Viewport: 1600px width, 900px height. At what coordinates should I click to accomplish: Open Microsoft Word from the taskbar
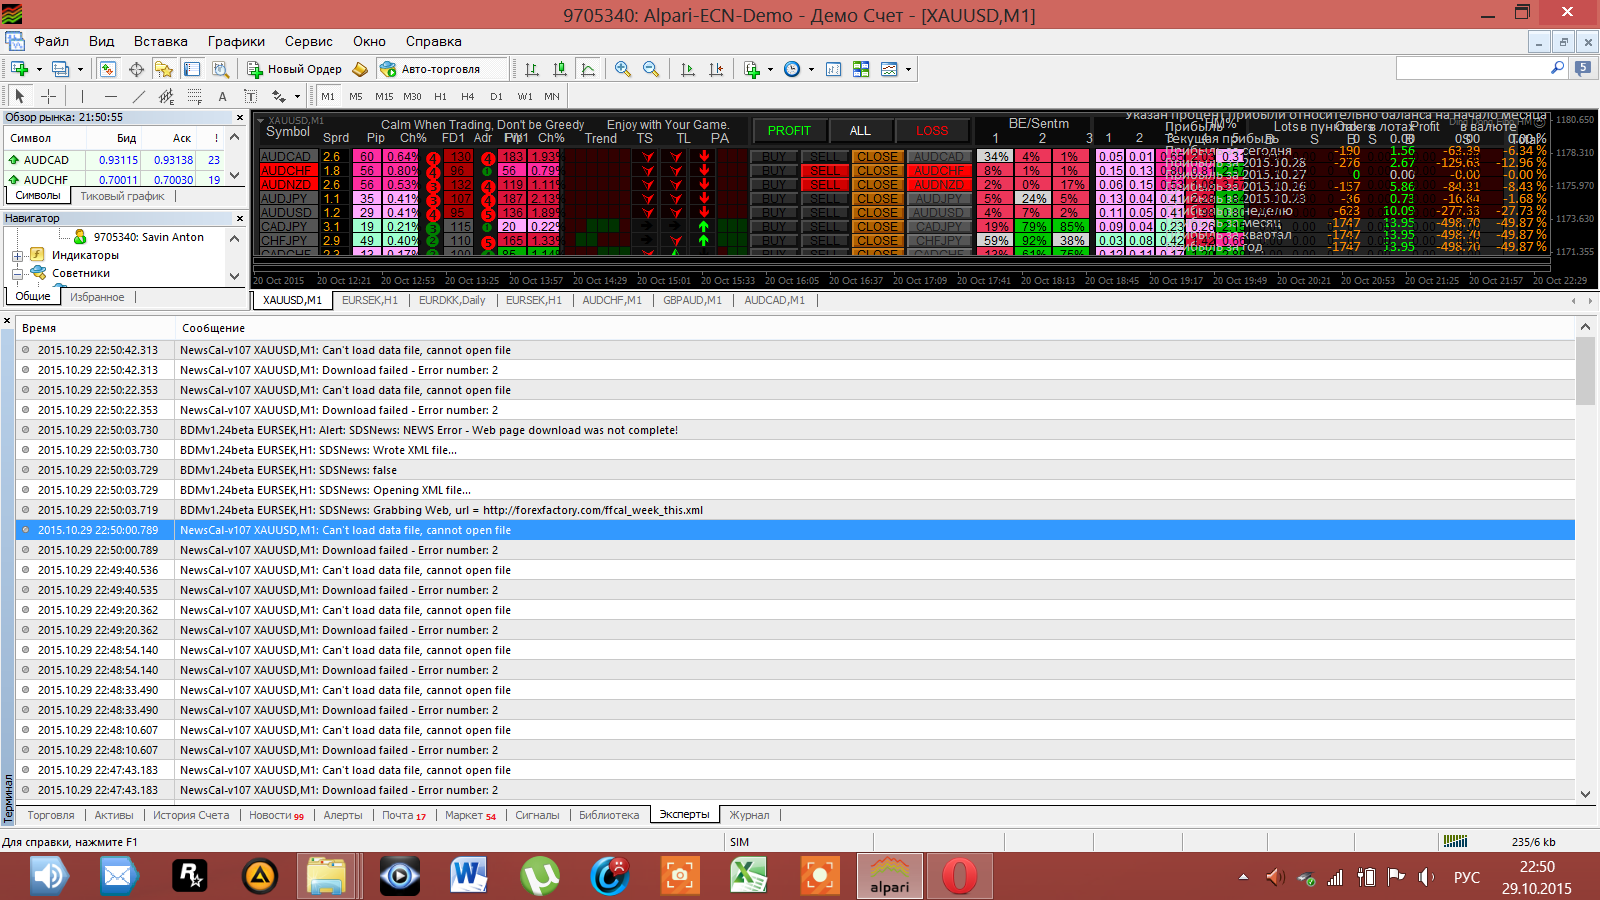[468, 877]
